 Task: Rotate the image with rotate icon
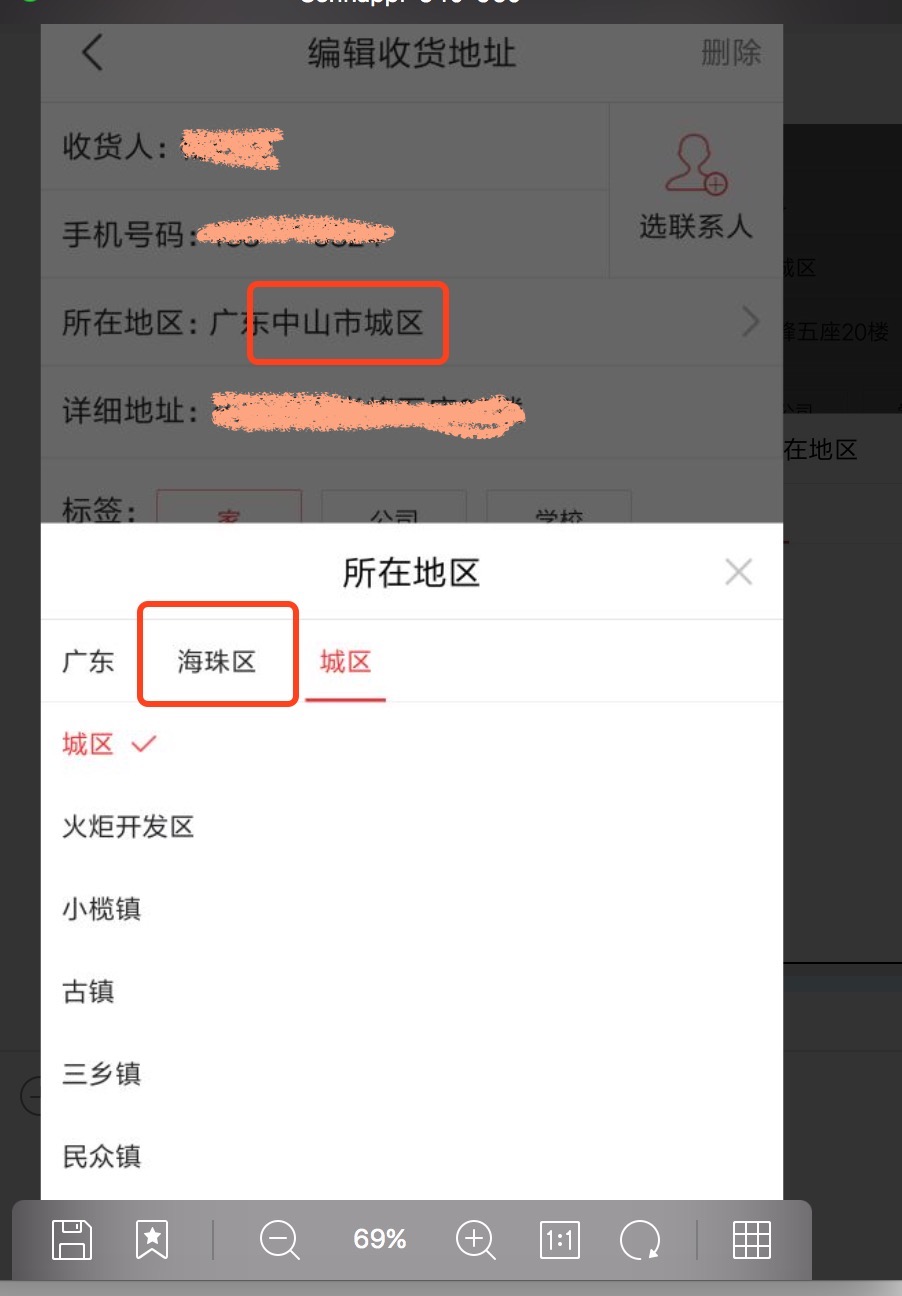point(640,1240)
